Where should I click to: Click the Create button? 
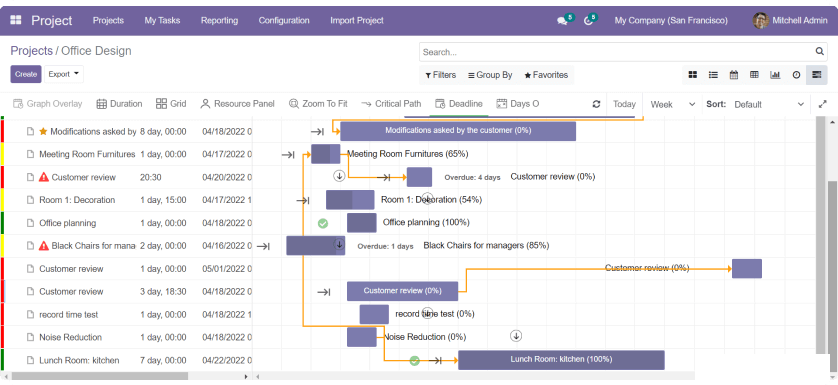click(26, 74)
